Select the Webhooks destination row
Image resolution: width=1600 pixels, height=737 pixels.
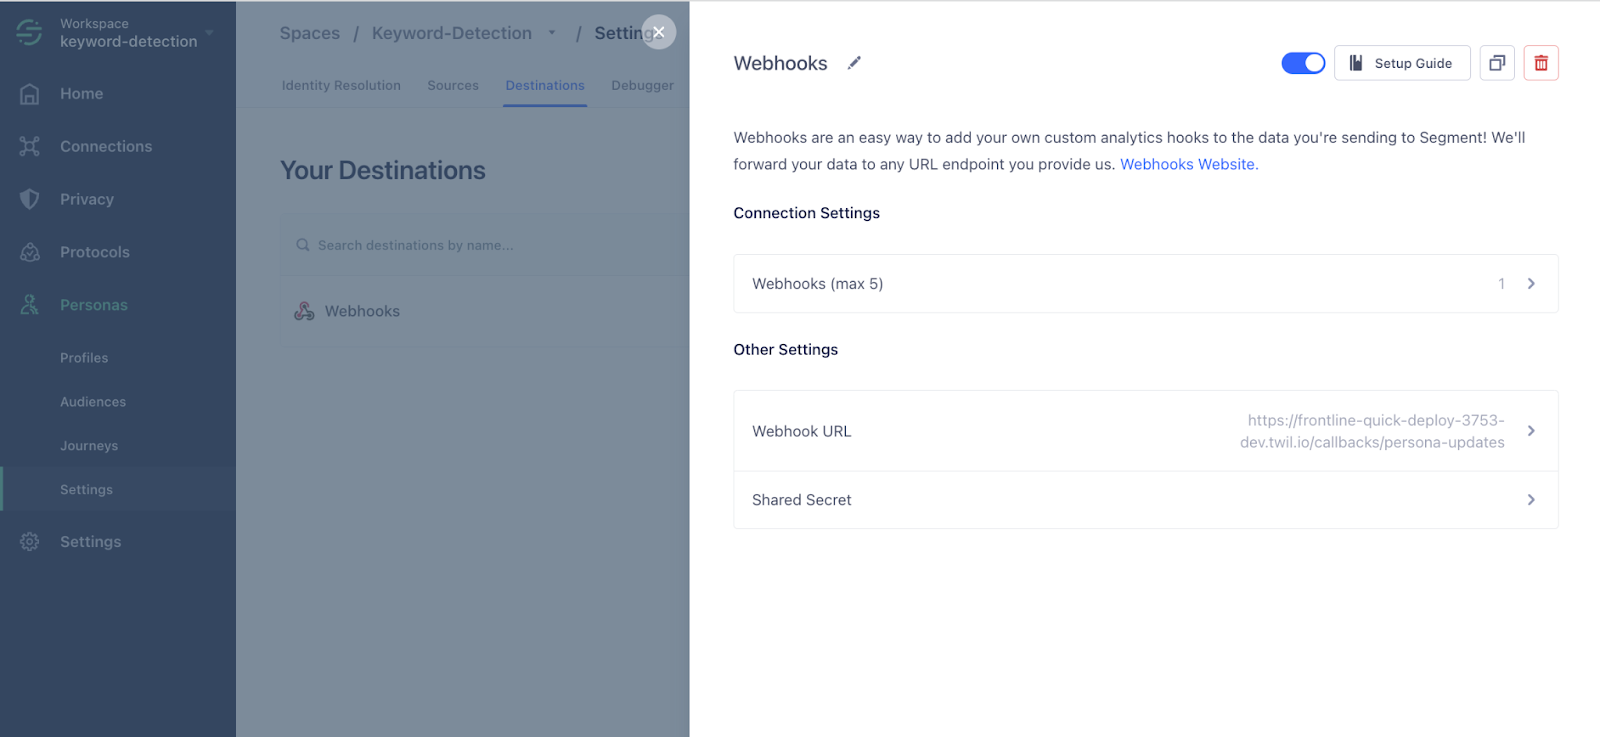(x=485, y=311)
